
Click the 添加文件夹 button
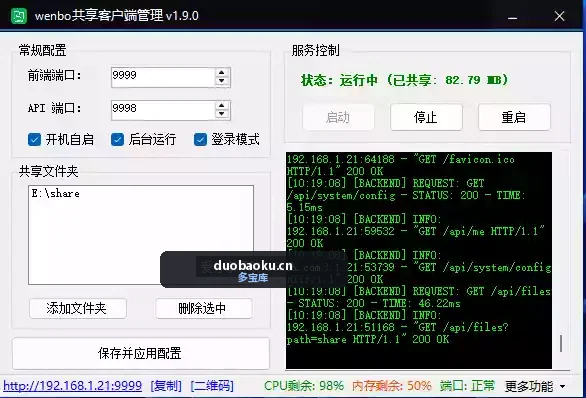[78, 309]
